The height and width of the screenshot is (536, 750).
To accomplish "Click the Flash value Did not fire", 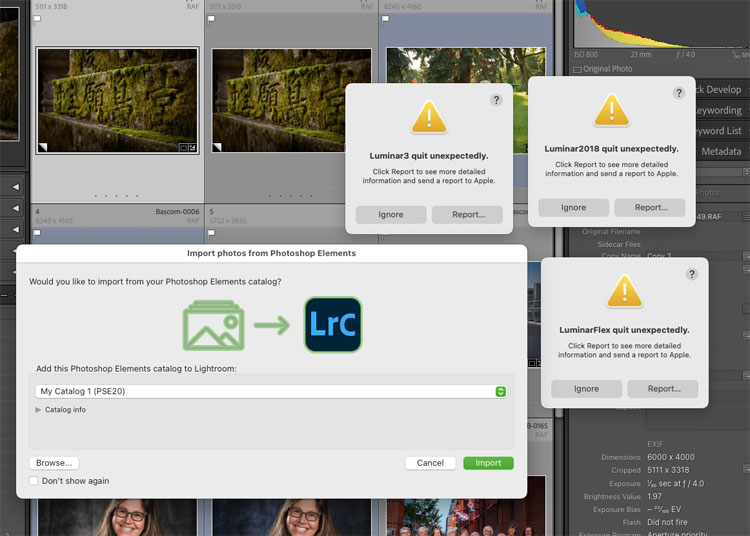I will [667, 522].
